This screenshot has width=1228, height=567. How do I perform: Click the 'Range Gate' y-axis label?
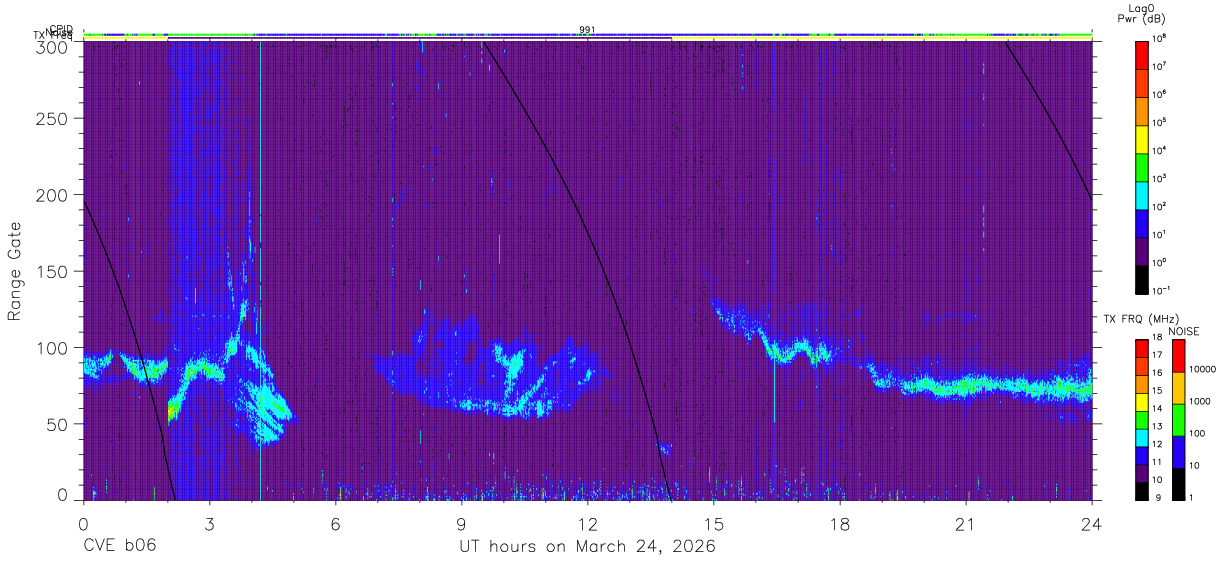(x=16, y=271)
